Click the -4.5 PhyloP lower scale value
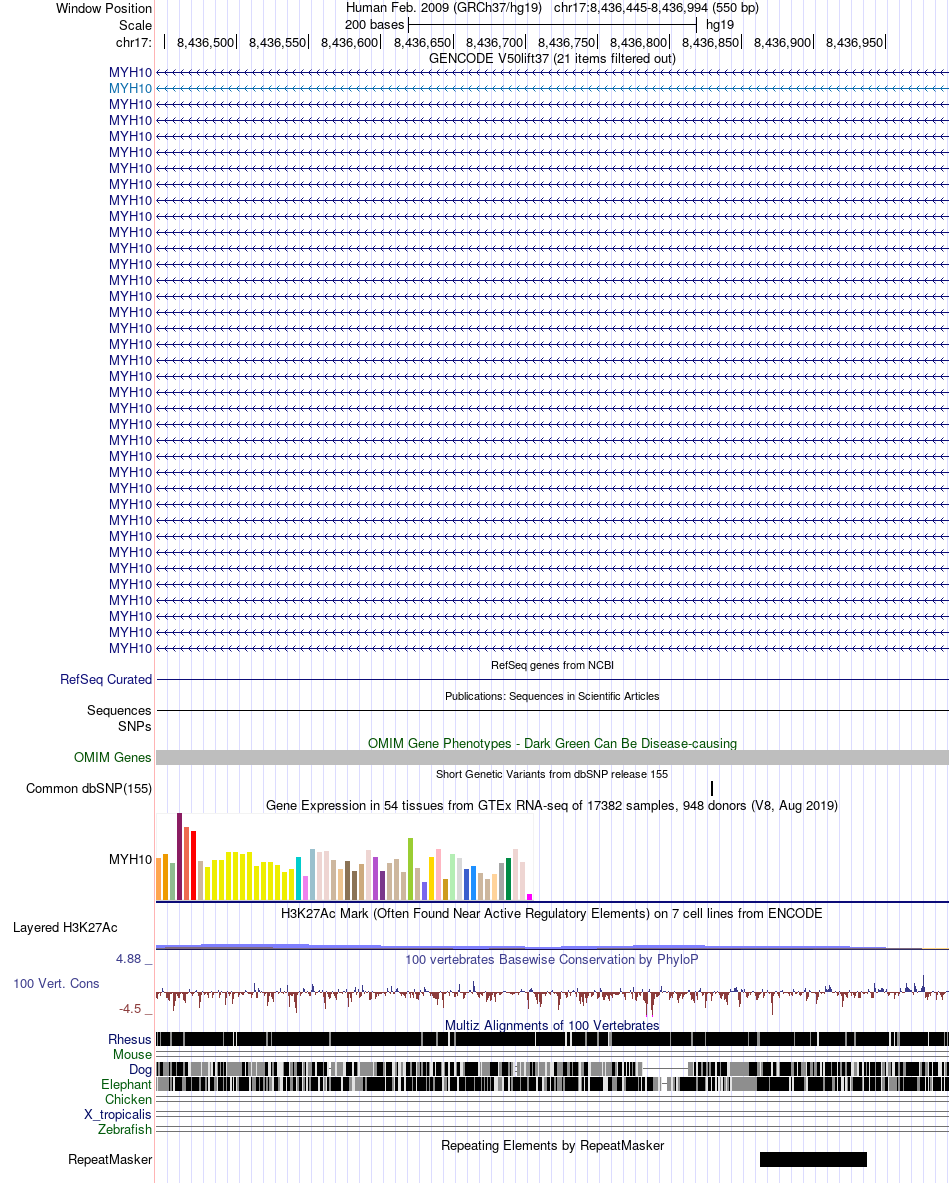Viewport: 950px width, 1183px height. (130, 1009)
